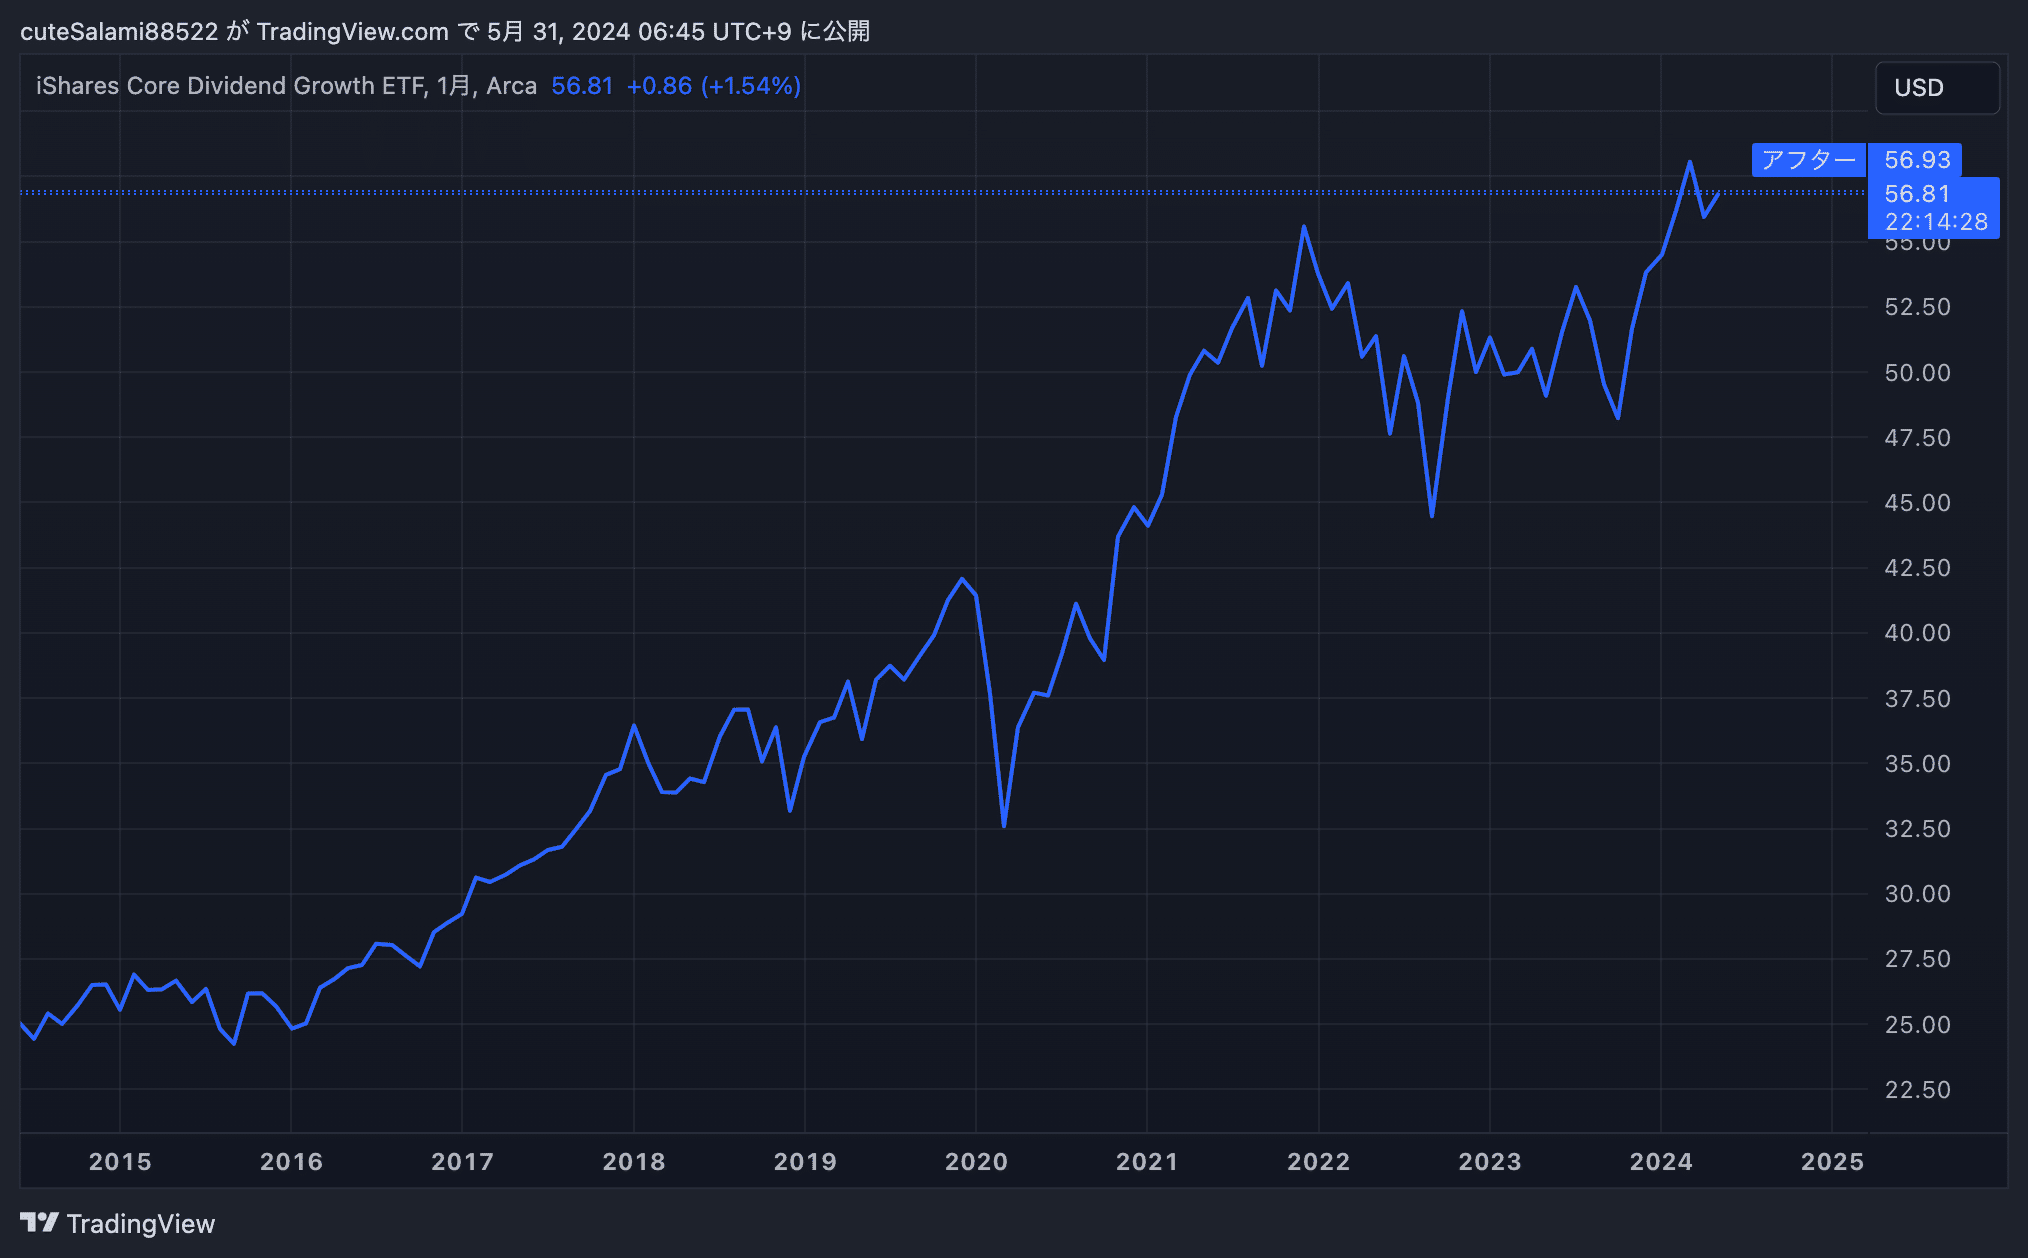Click the 56.81 last price in header
This screenshot has height=1258, width=2028.
(x=582, y=86)
